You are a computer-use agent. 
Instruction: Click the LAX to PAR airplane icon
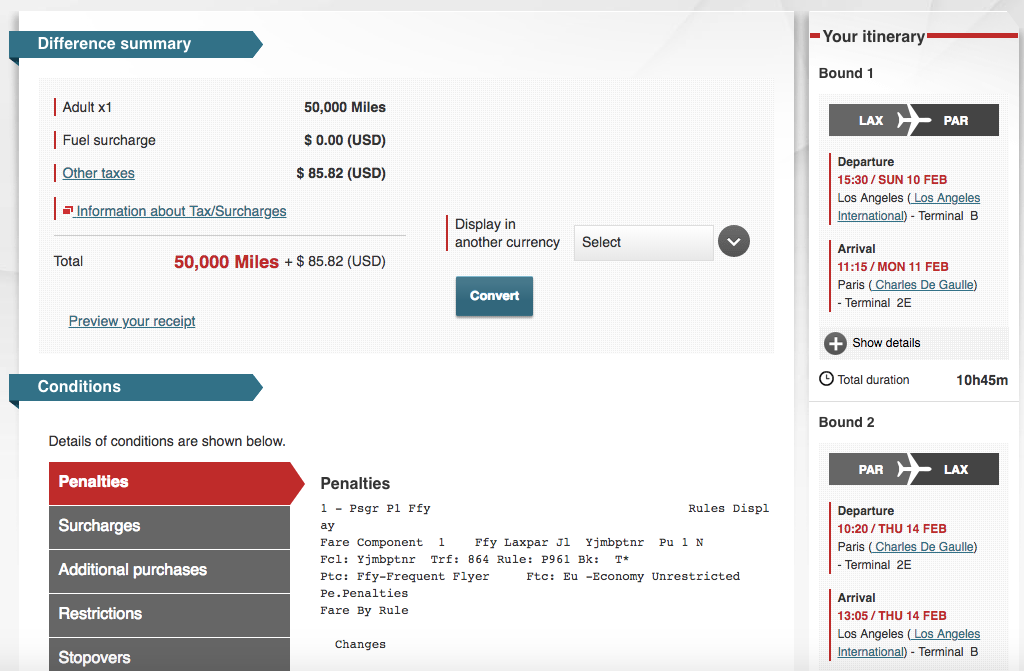point(913,120)
